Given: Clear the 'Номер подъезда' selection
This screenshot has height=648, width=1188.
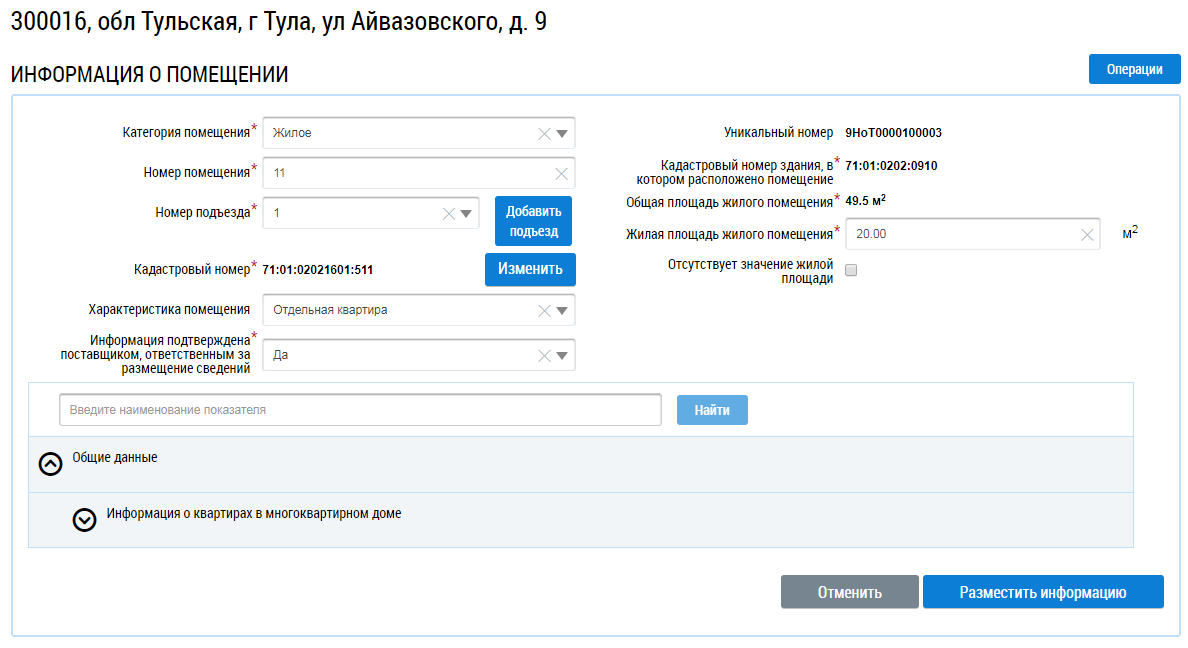Looking at the screenshot, I should pos(448,214).
